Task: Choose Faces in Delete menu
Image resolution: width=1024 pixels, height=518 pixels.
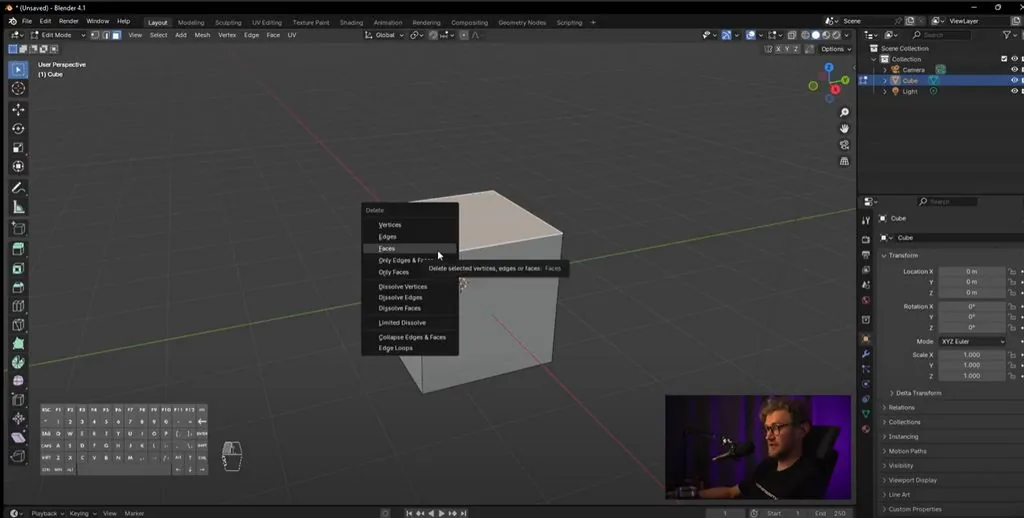Action: (410, 249)
